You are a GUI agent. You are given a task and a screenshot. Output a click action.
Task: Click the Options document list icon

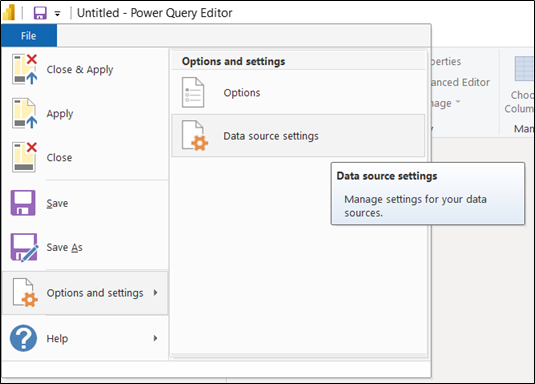[x=193, y=93]
